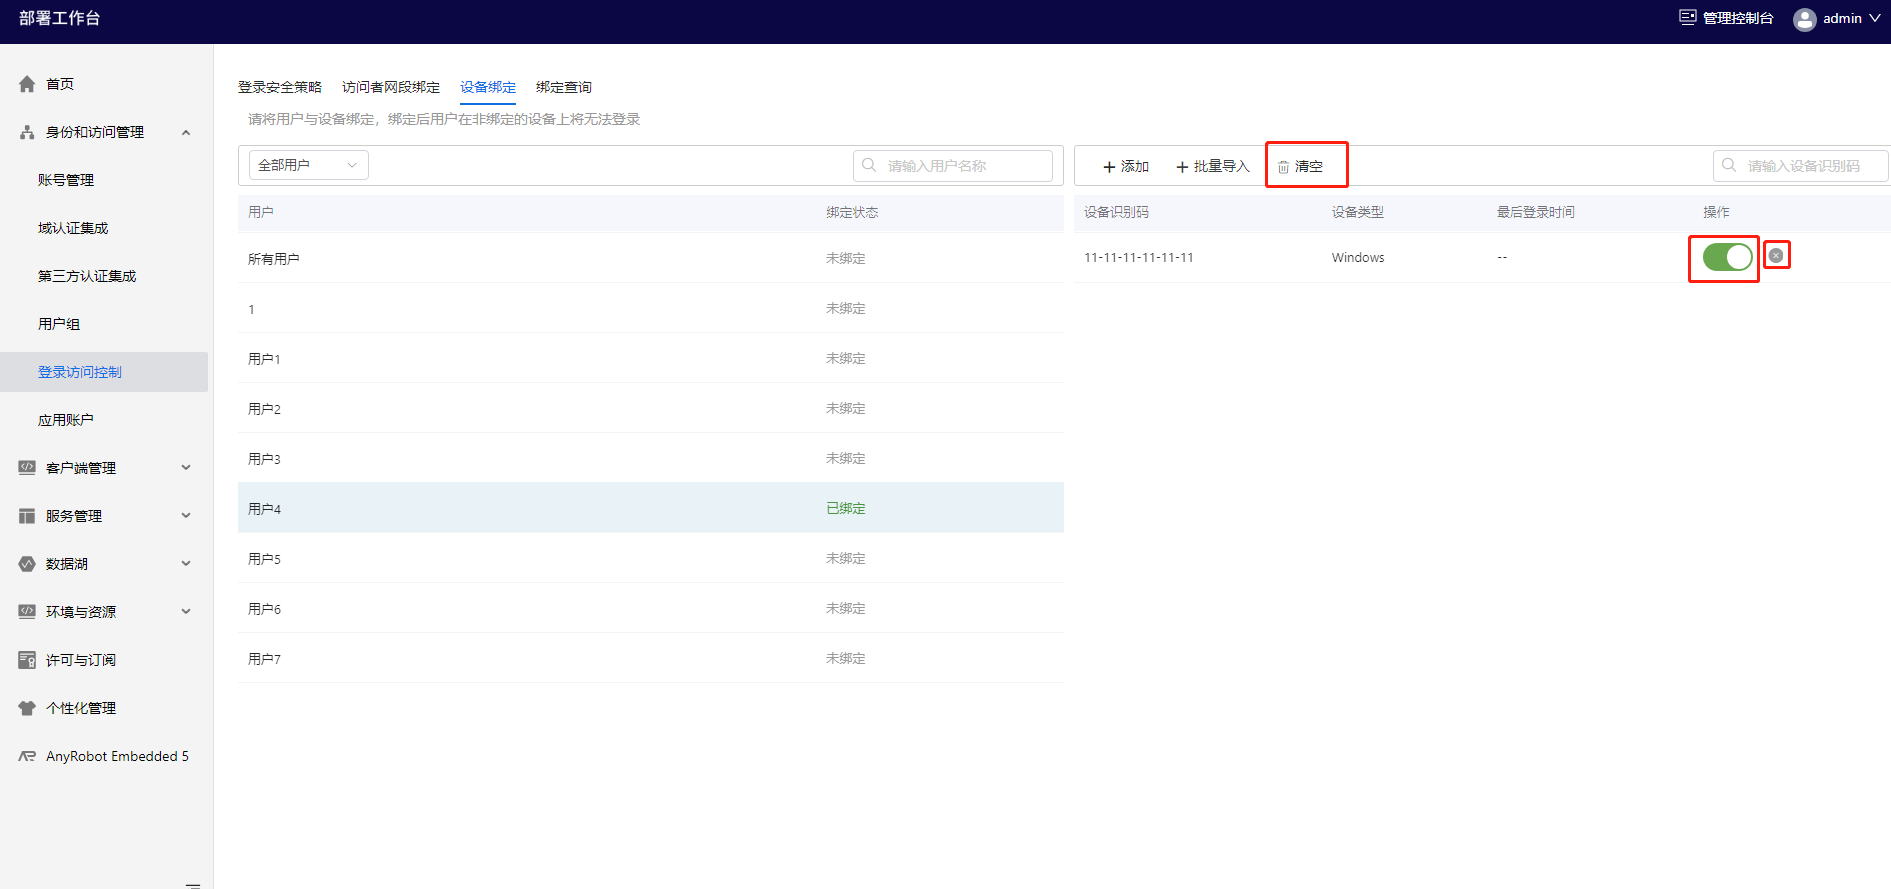Select the 用户1 row
The image size is (1891, 889).
(651, 358)
